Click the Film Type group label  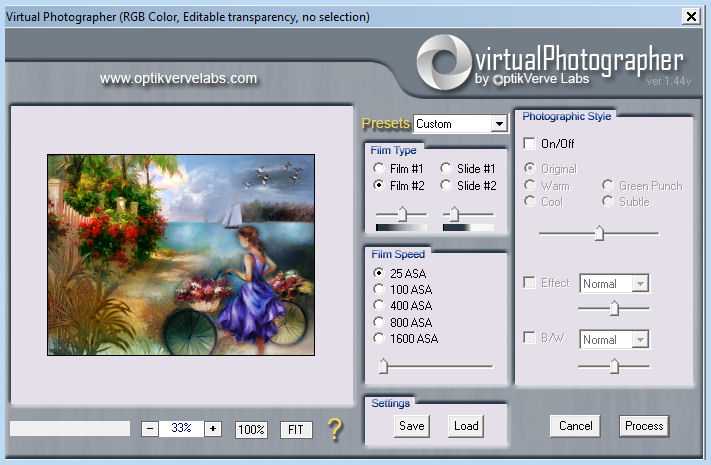pos(393,150)
